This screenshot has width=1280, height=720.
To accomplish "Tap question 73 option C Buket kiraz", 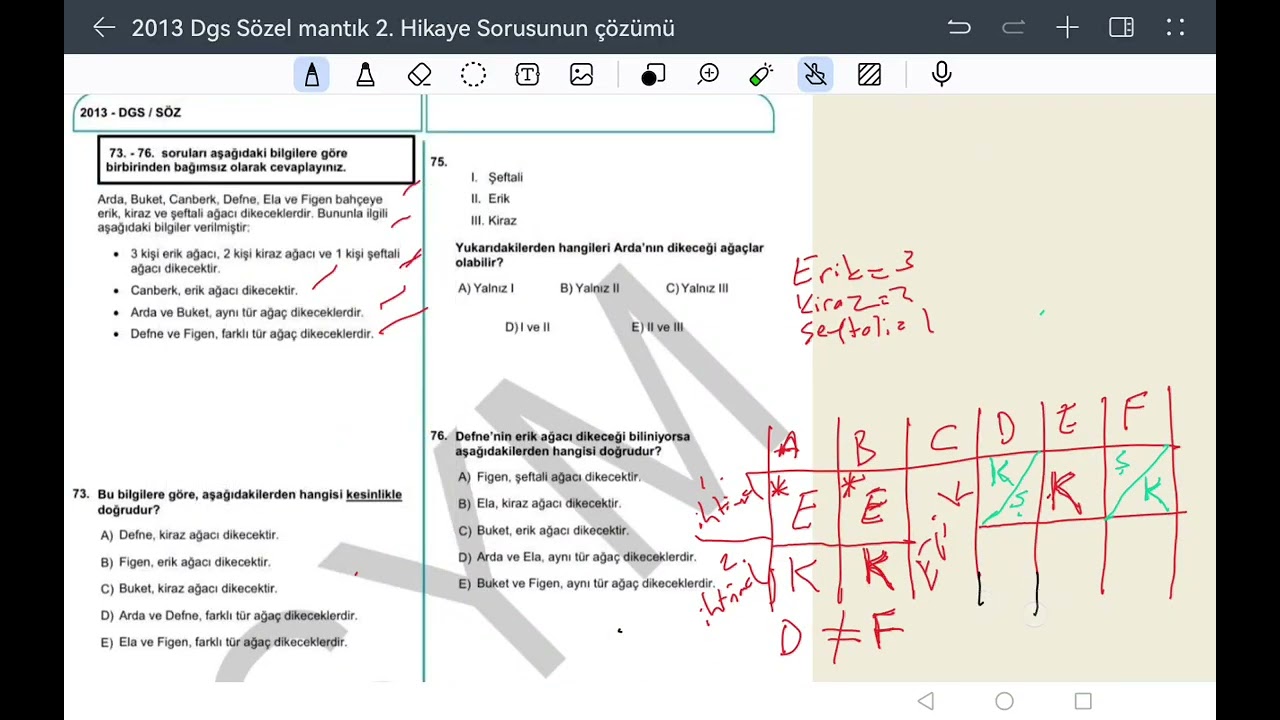I will point(188,589).
